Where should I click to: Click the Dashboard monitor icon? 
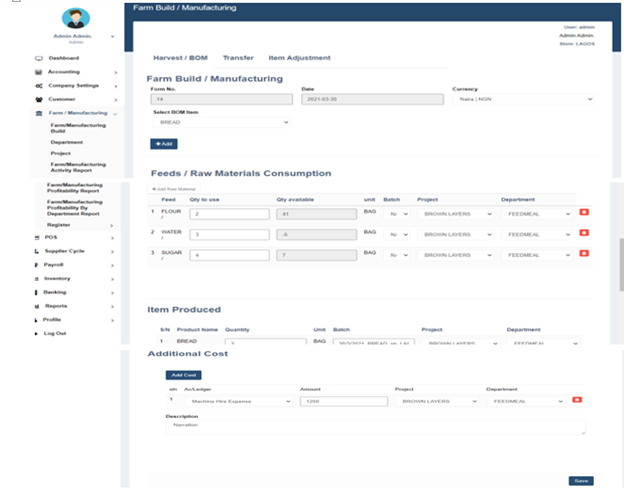(x=39, y=58)
